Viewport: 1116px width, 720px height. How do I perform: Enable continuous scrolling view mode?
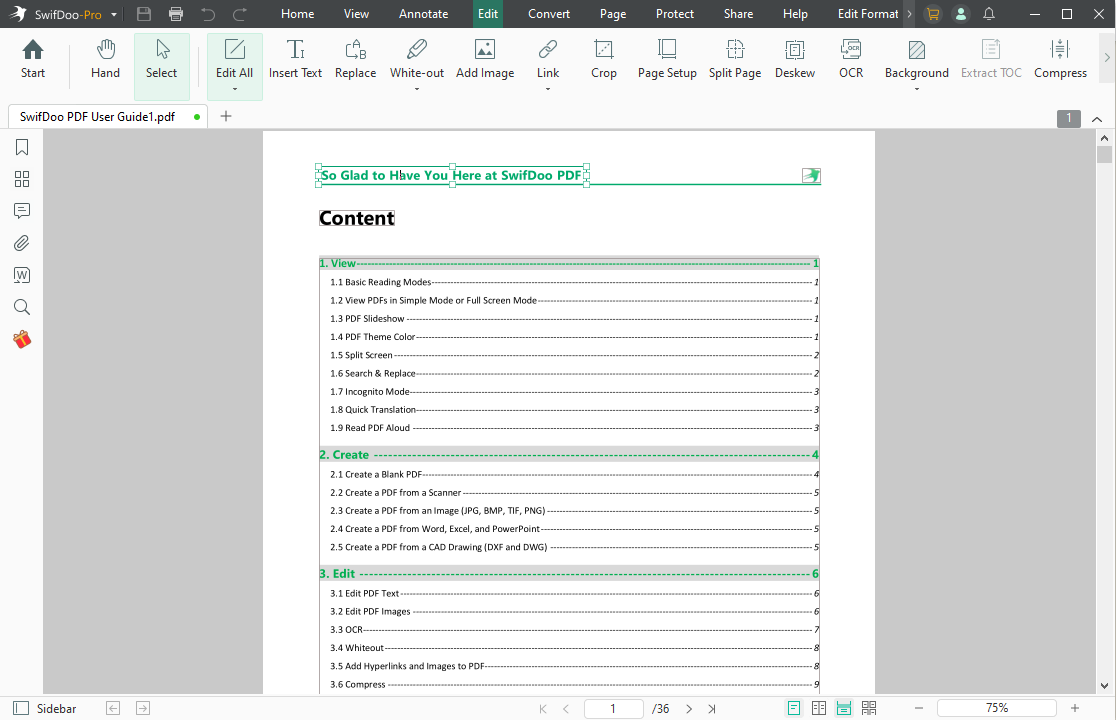(843, 708)
